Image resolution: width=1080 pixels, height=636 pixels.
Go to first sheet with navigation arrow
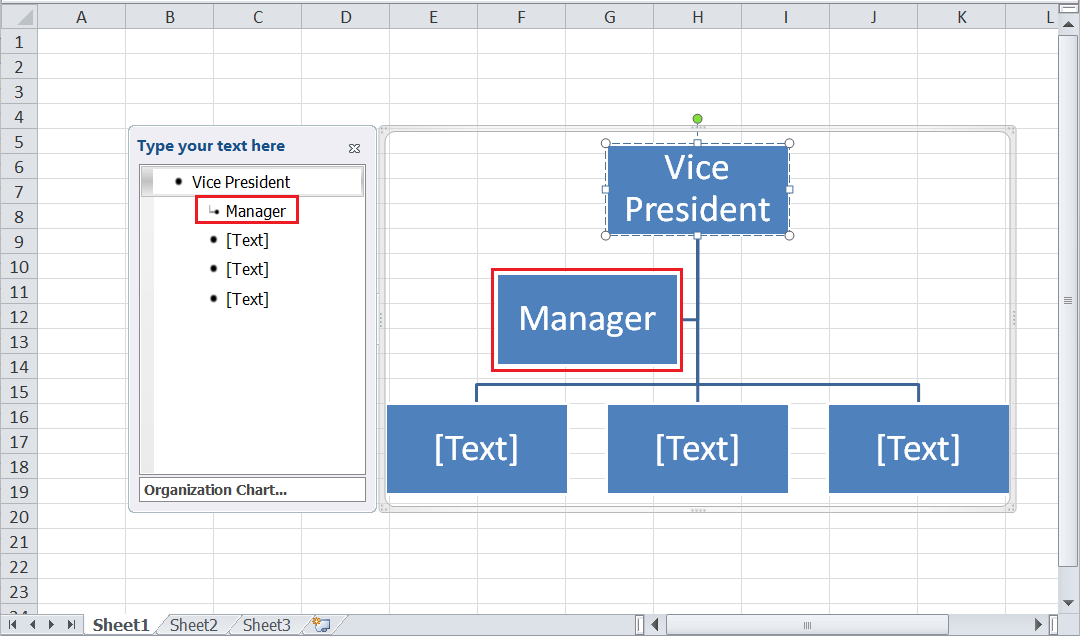[x=12, y=624]
